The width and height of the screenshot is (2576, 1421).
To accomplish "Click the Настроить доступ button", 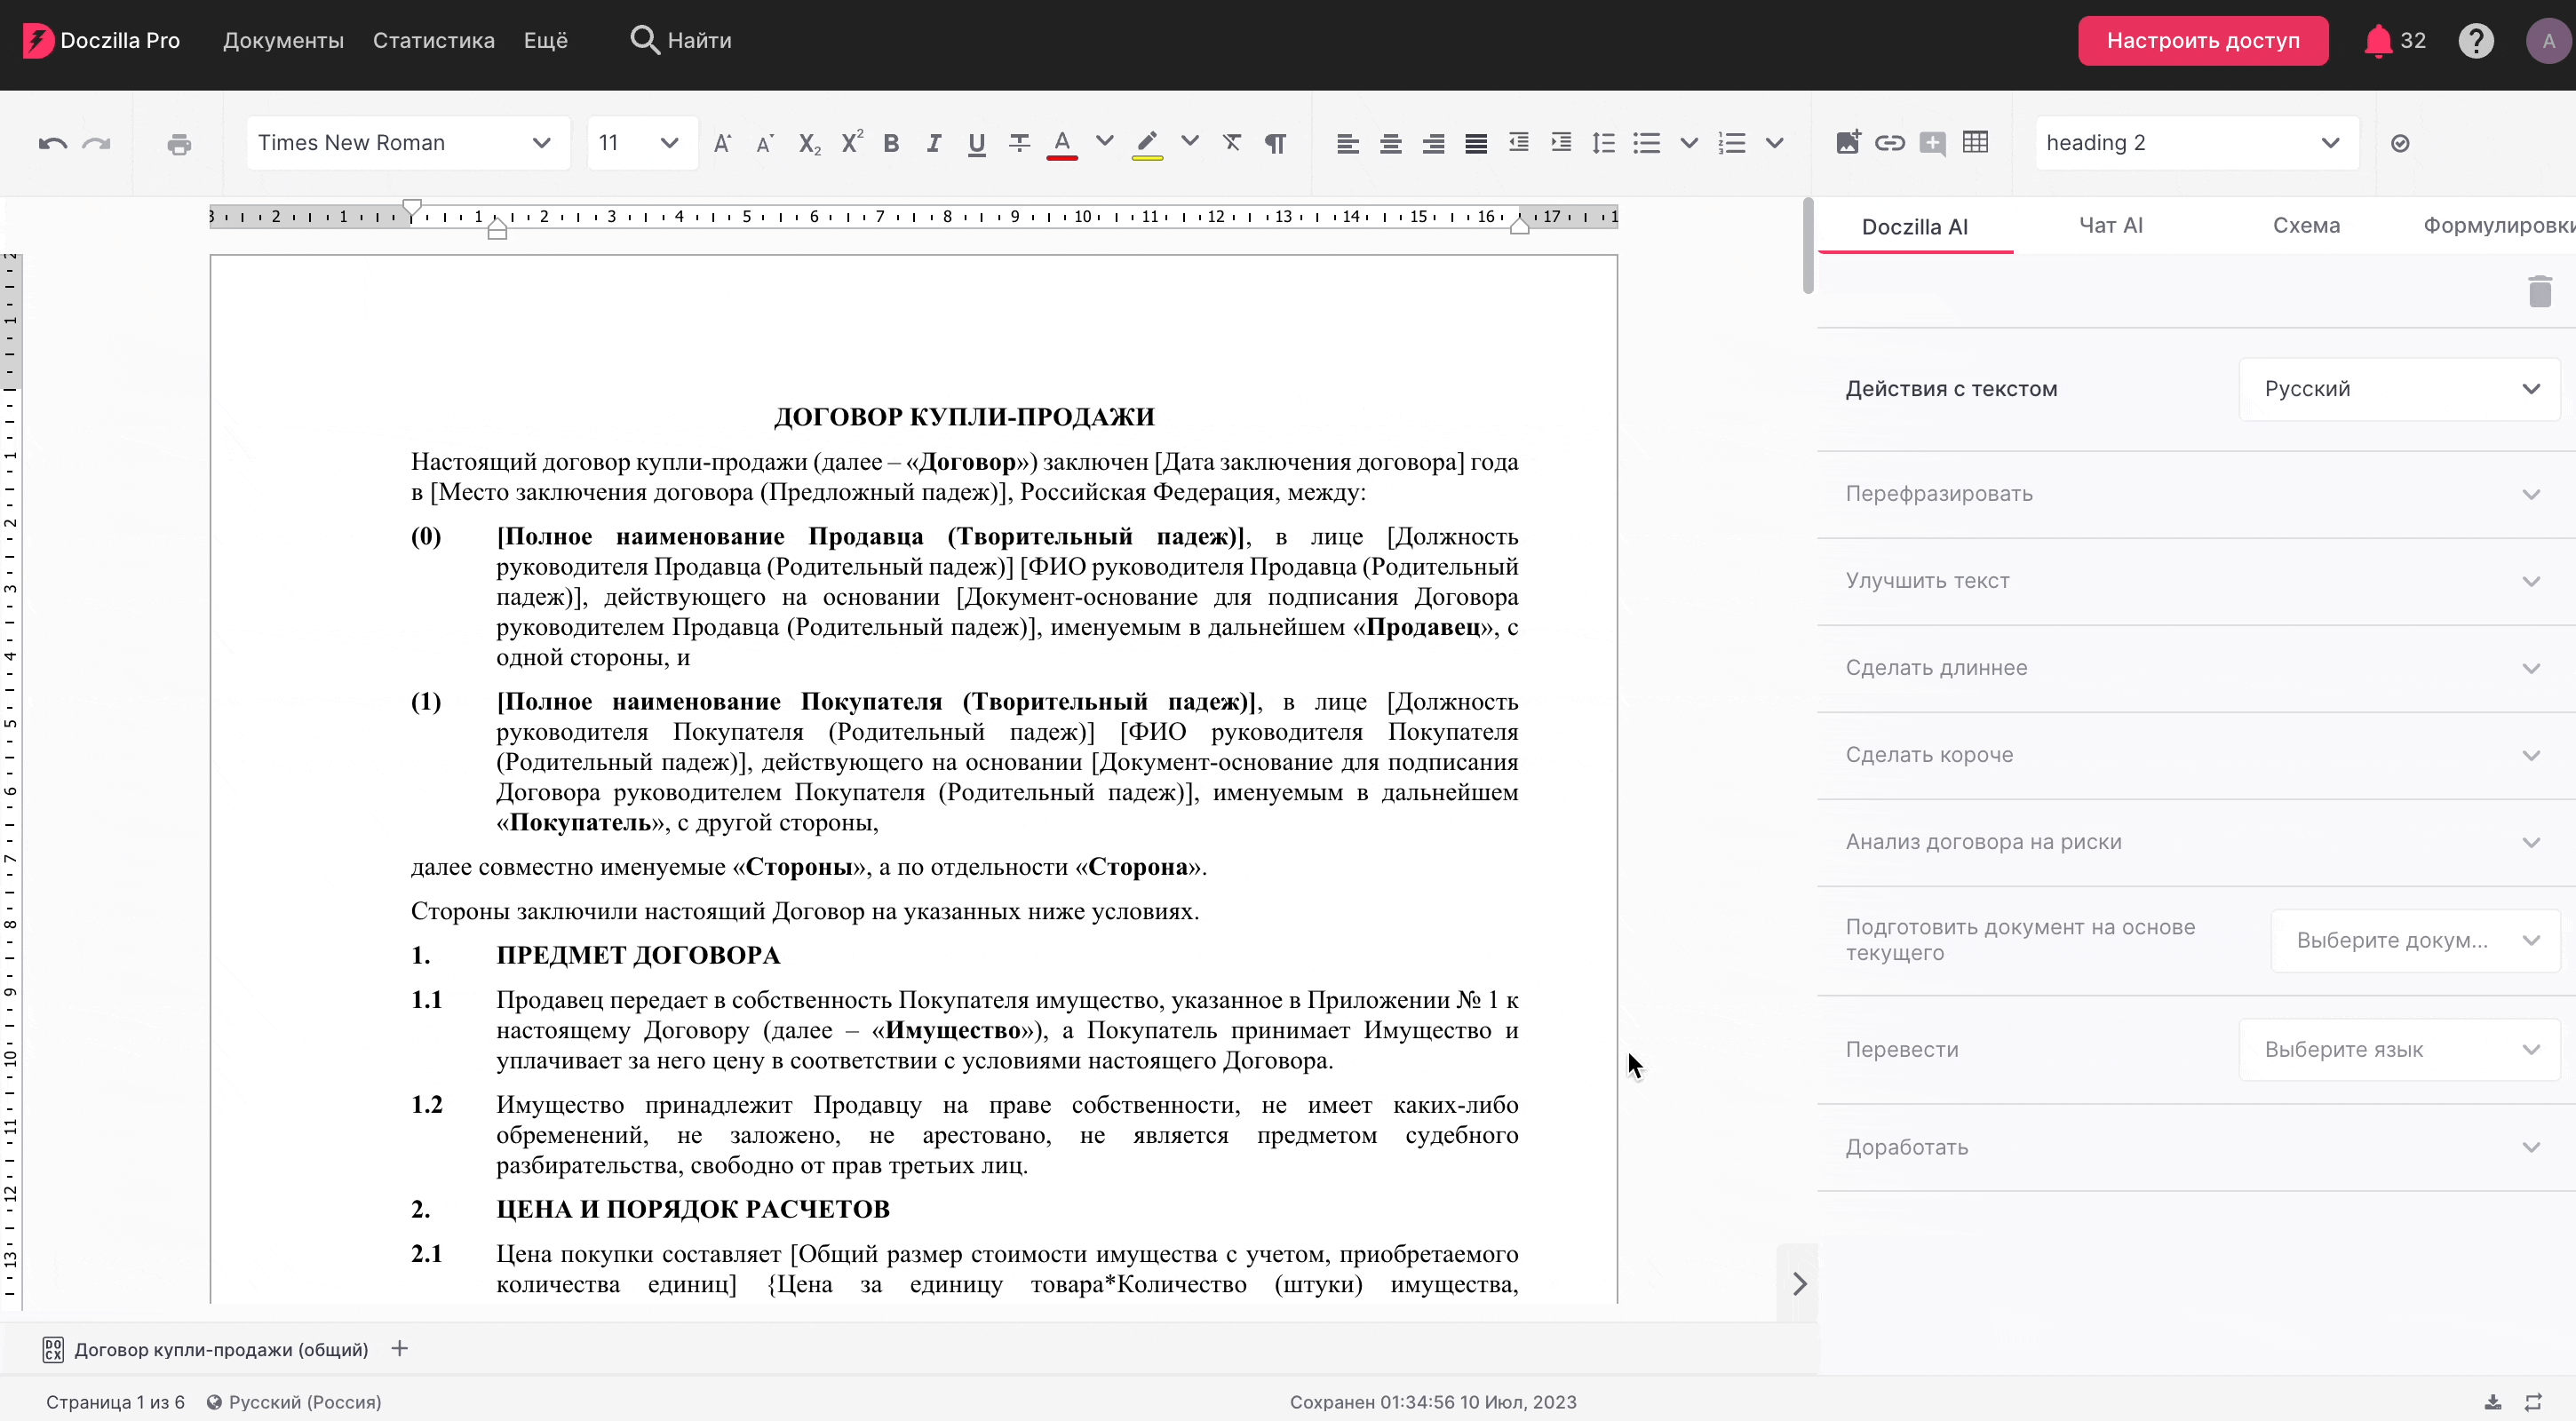I will point(2203,41).
